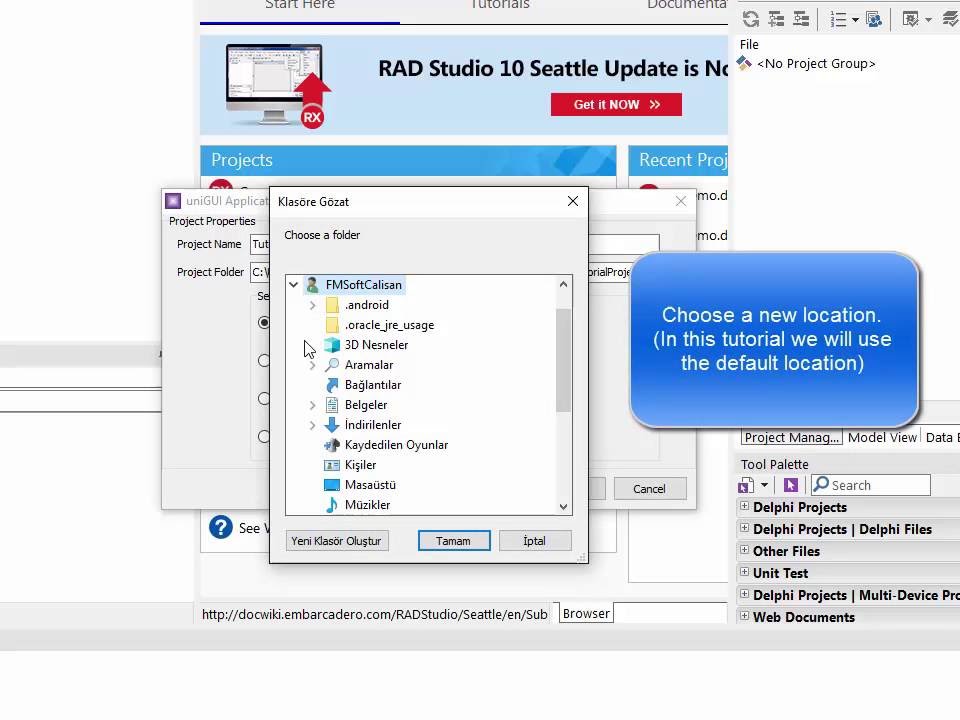Viewport: 960px width, 720px height.
Task: Click the Projects section header
Action: click(x=408, y=160)
